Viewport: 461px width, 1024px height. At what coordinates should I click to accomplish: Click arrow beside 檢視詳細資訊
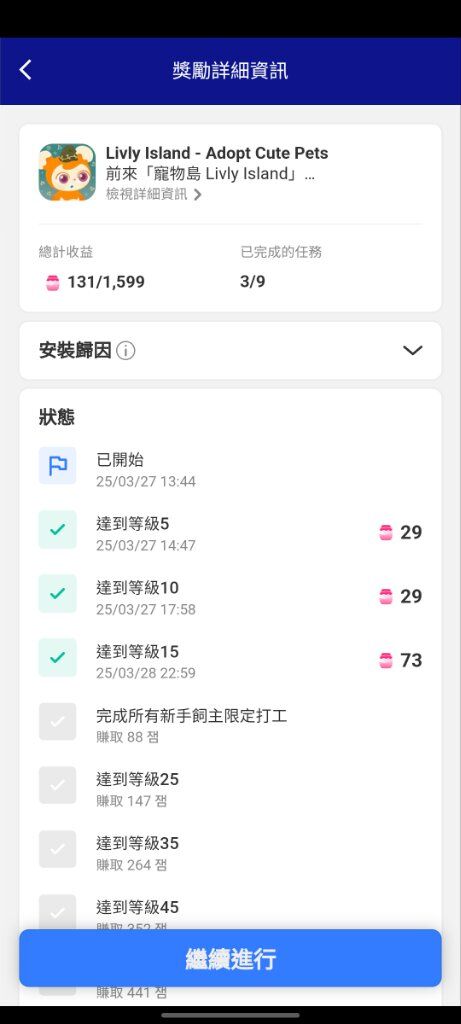click(197, 195)
